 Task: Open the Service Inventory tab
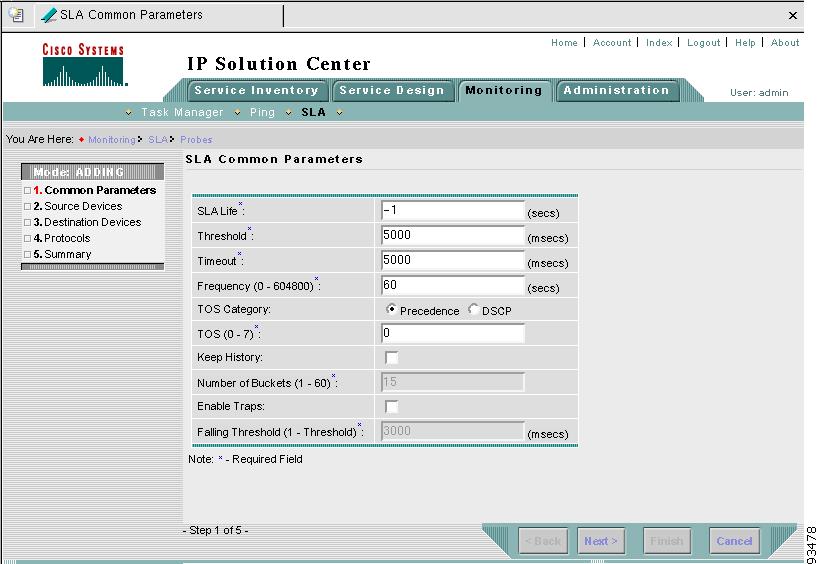point(256,90)
